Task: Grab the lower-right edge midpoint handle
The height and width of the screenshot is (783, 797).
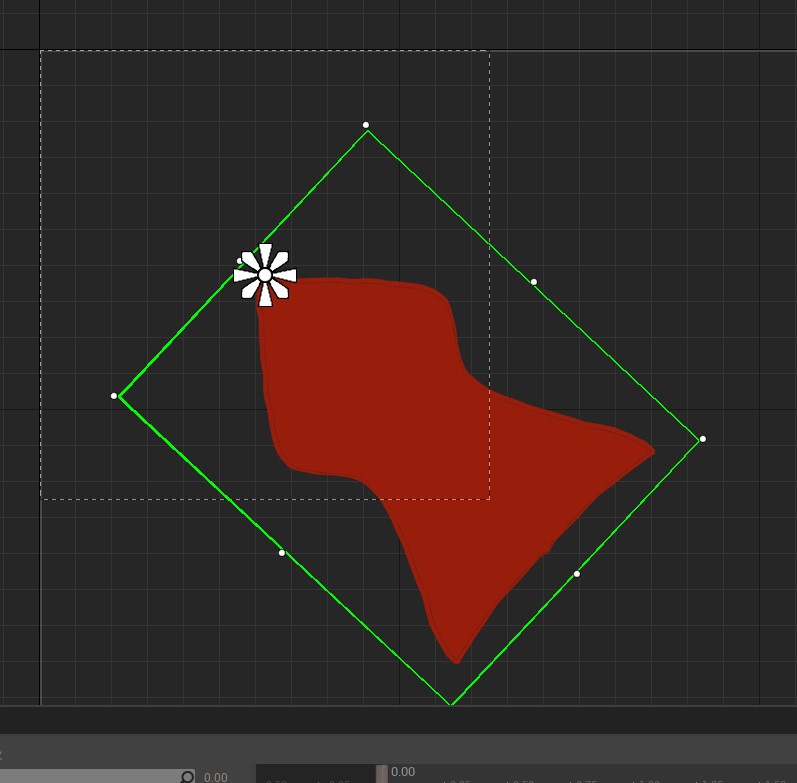Action: point(577,574)
